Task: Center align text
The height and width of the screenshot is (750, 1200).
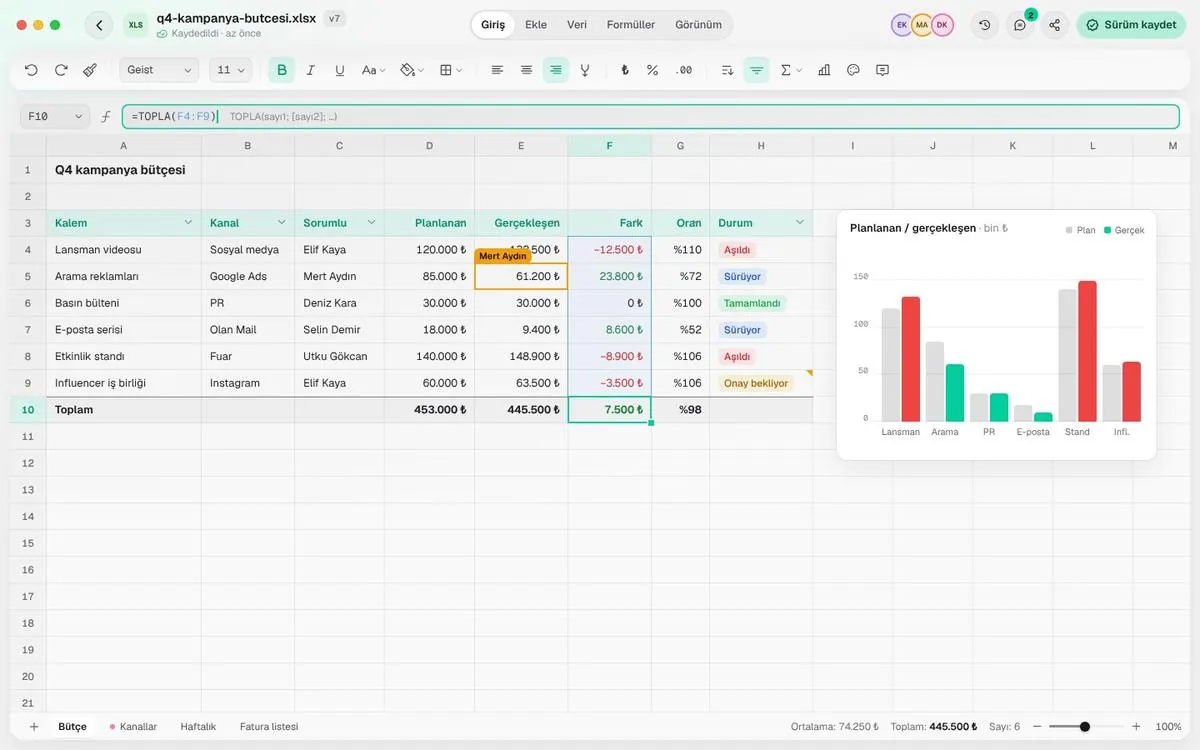Action: (526, 70)
